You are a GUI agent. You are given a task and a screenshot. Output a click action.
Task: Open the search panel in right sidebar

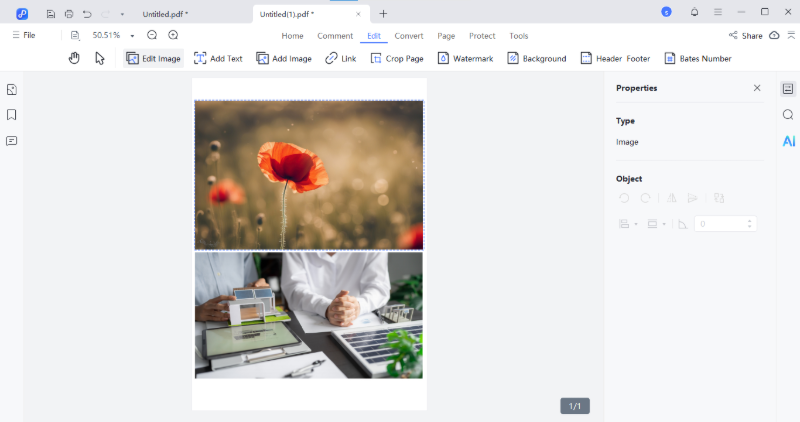(x=788, y=115)
